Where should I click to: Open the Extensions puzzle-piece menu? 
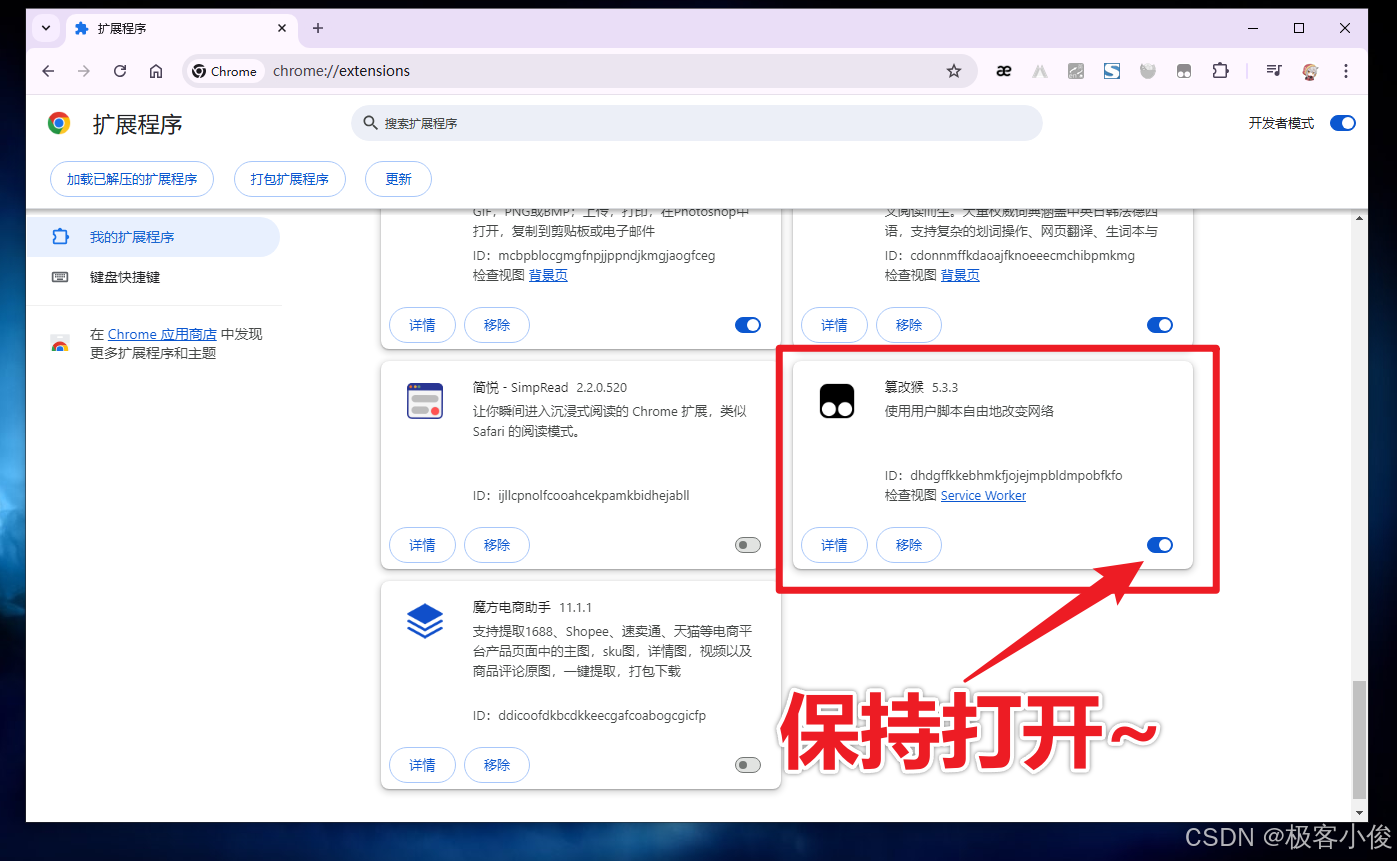[x=1220, y=71]
